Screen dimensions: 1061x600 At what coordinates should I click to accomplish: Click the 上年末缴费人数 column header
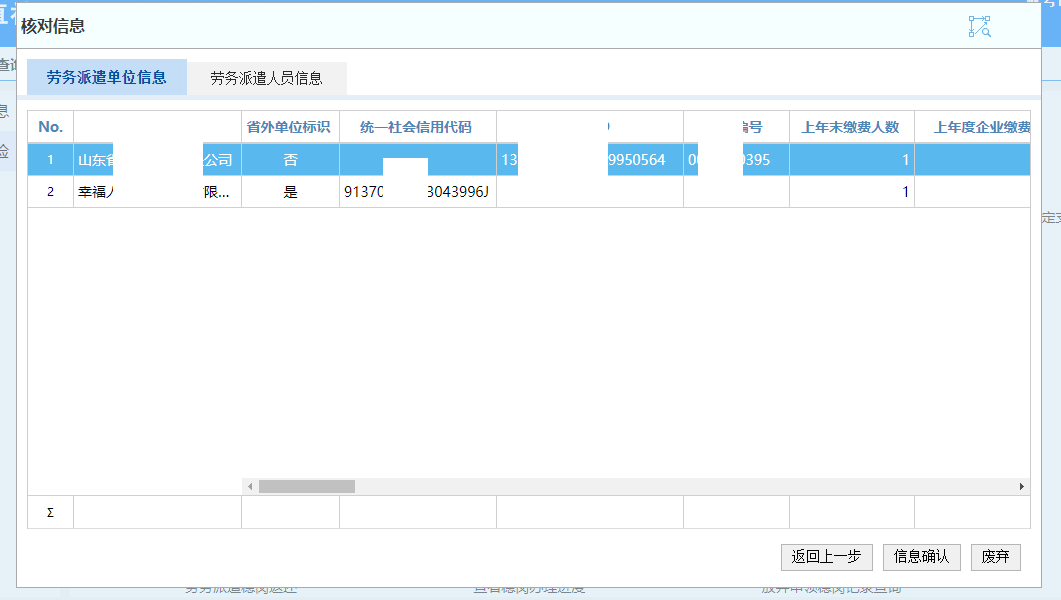coord(851,127)
